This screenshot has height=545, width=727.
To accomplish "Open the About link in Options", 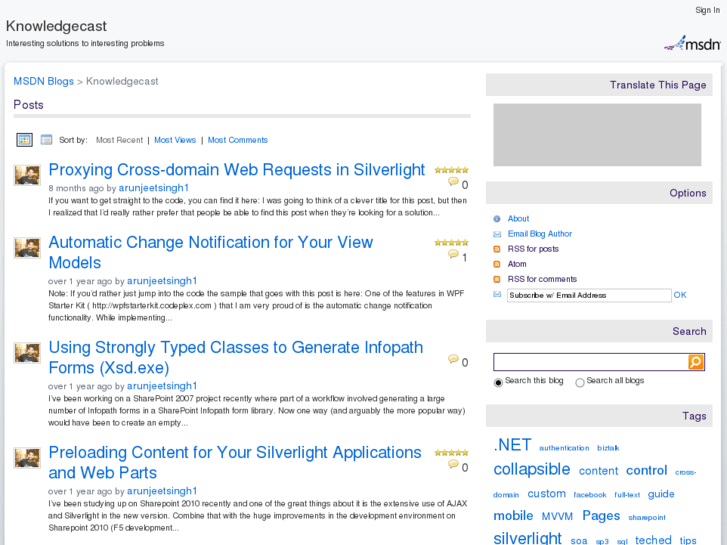I will coord(518,218).
